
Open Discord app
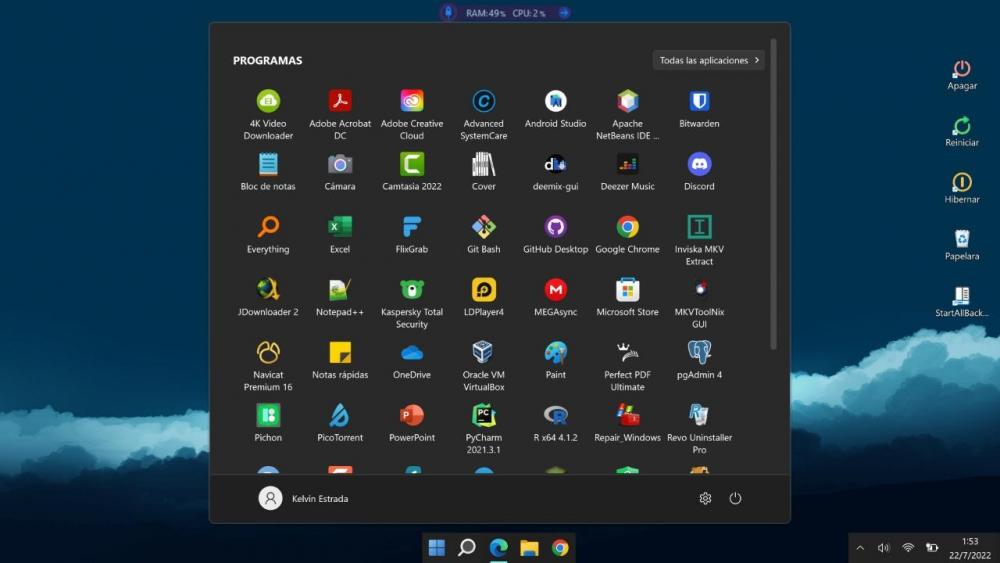coord(699,165)
